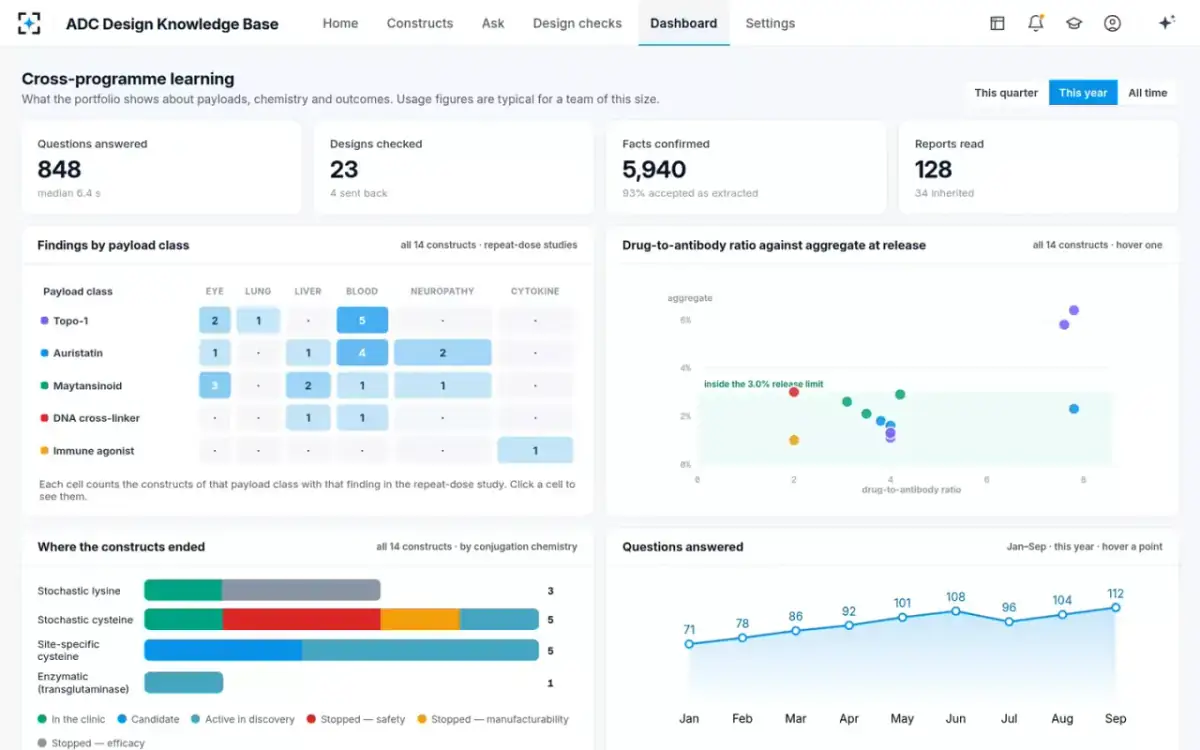1200x750 pixels.
Task: Click the Auristatin Liver cell showing 1
Action: [x=308, y=353]
